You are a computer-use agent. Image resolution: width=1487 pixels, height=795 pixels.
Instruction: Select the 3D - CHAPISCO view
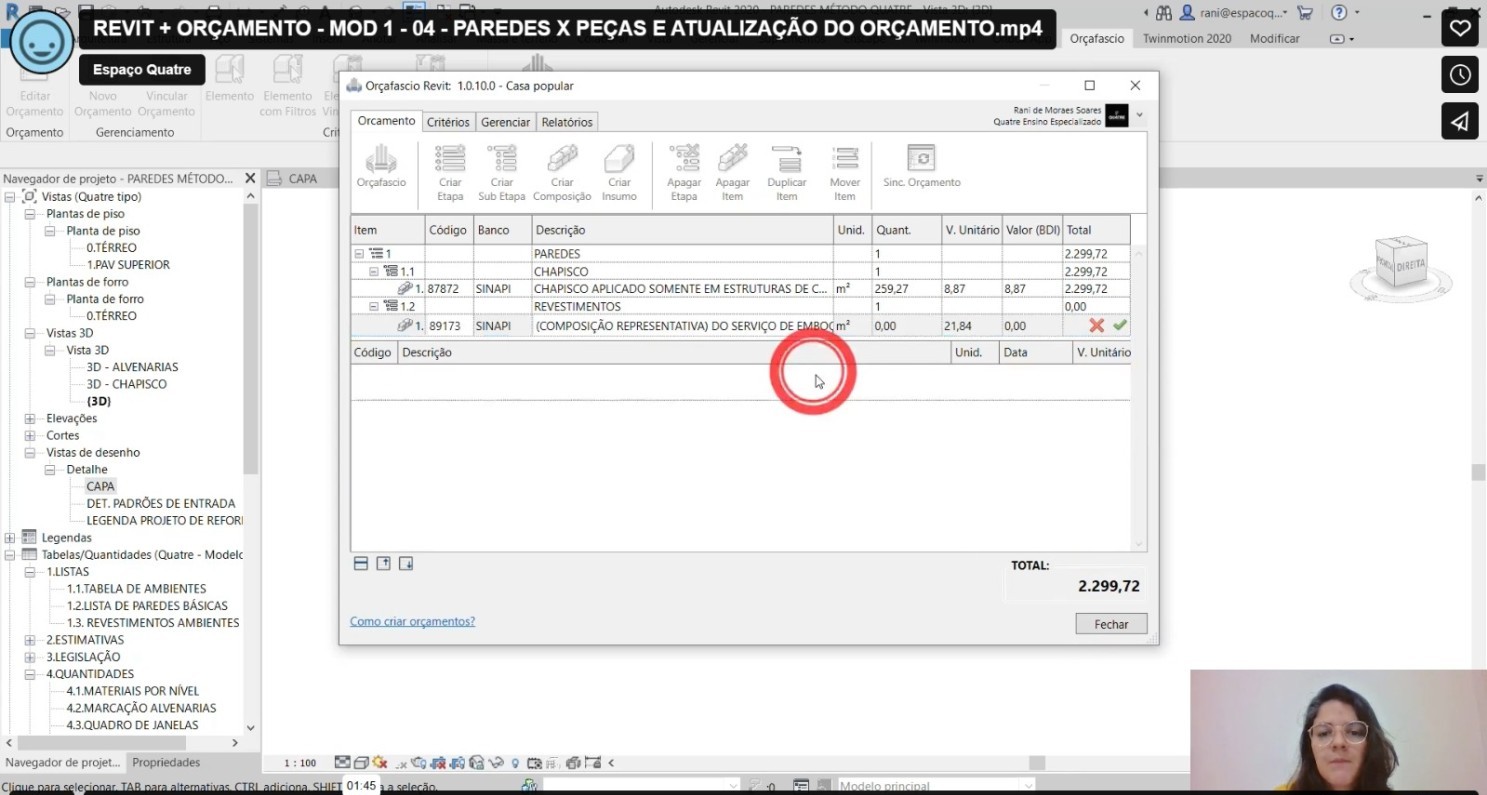[x=126, y=384]
